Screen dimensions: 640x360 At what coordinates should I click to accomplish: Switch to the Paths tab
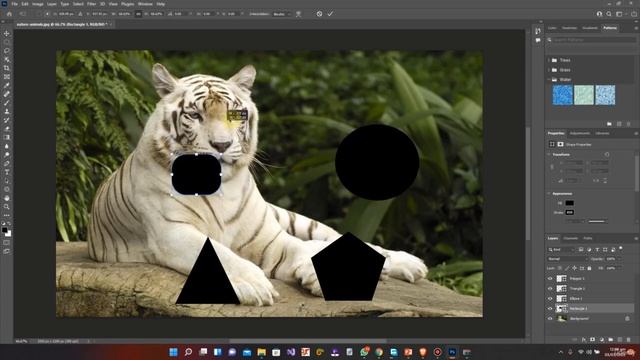pyautogui.click(x=588, y=238)
